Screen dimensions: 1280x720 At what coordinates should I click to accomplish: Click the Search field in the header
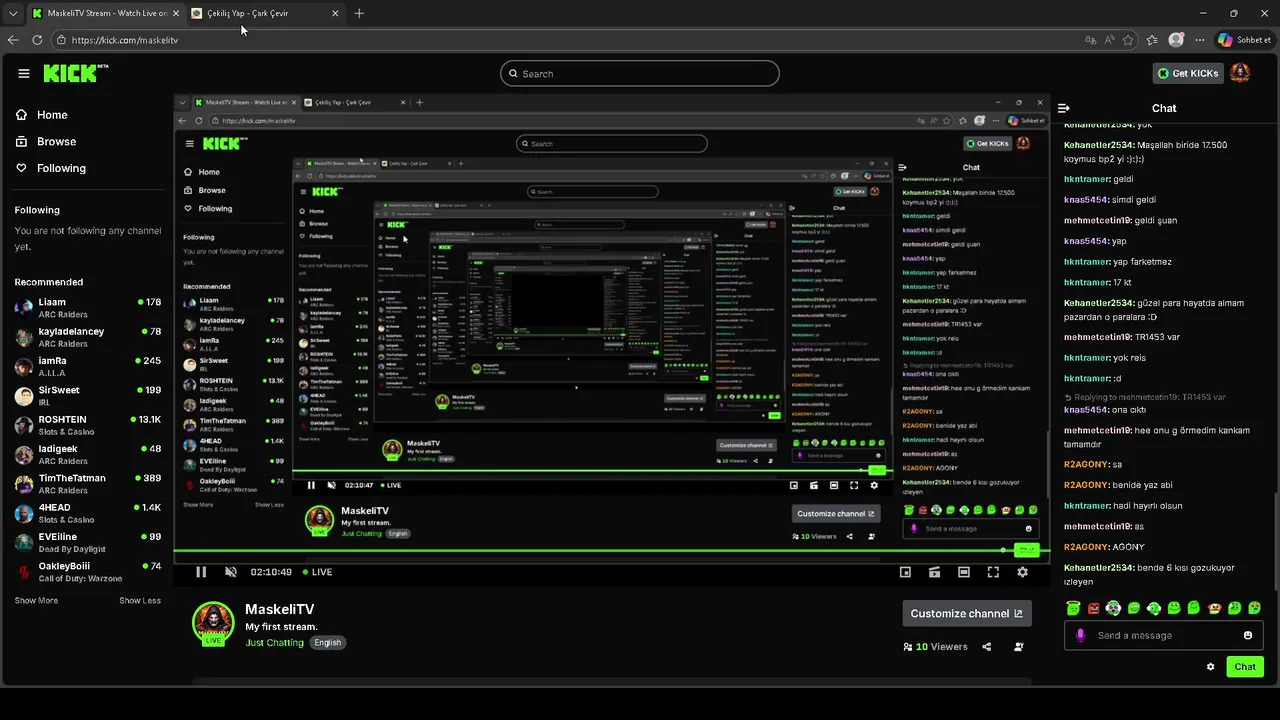click(x=640, y=73)
